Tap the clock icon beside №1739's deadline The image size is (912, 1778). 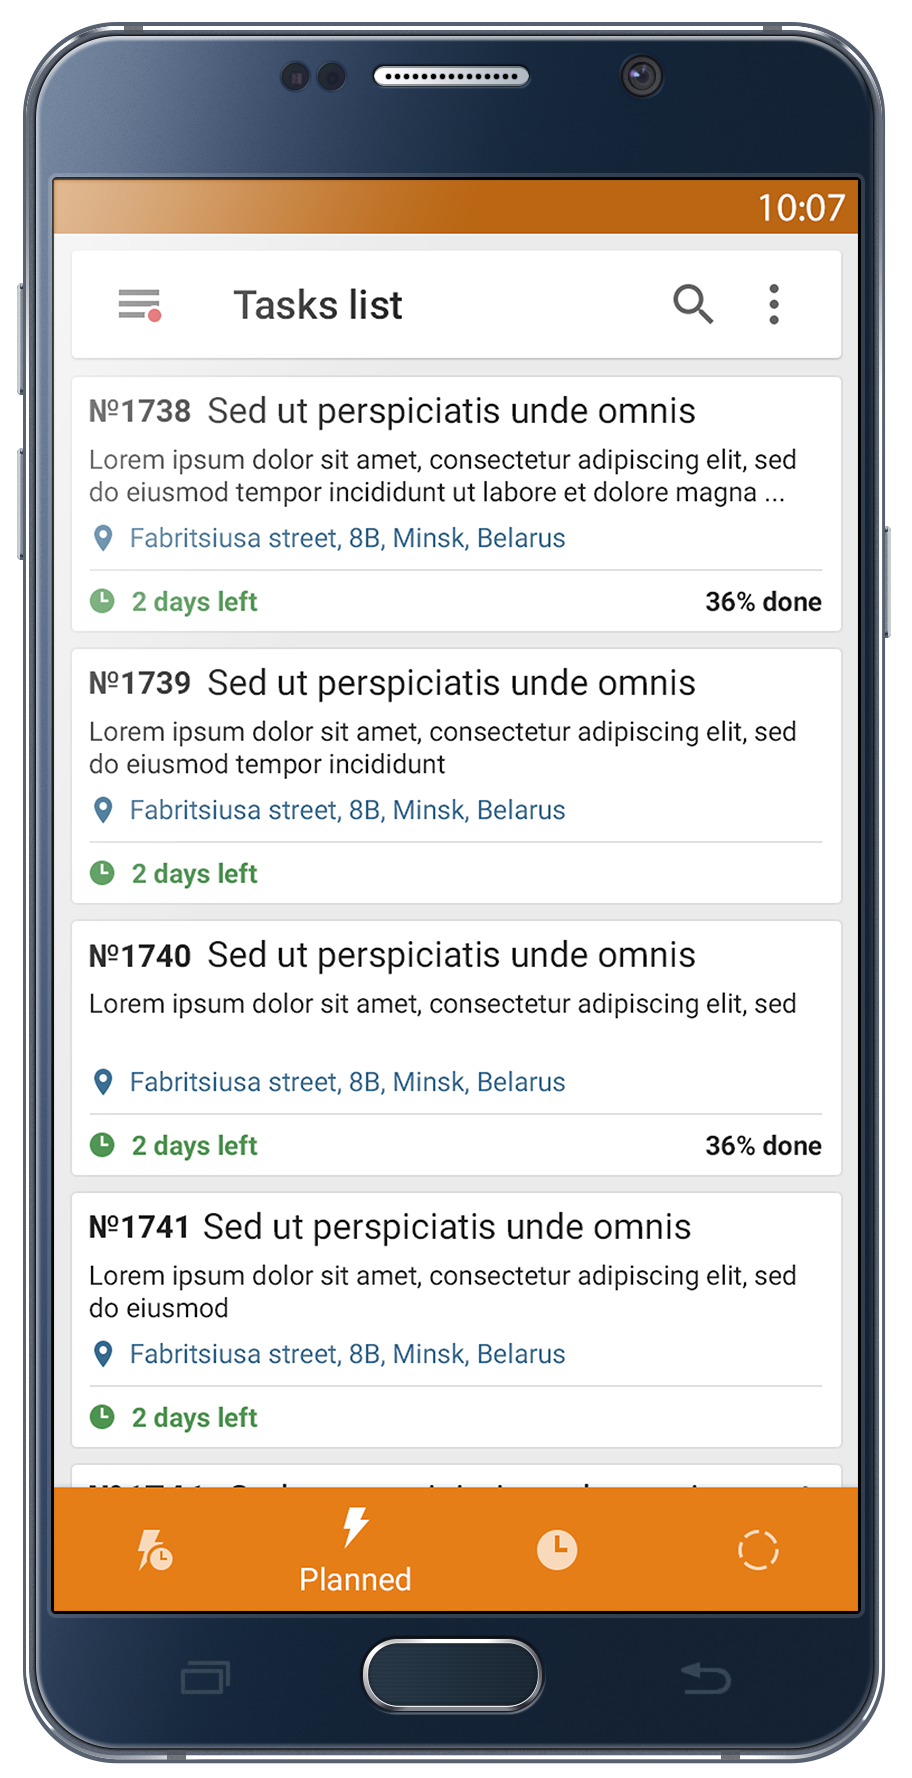click(x=103, y=872)
